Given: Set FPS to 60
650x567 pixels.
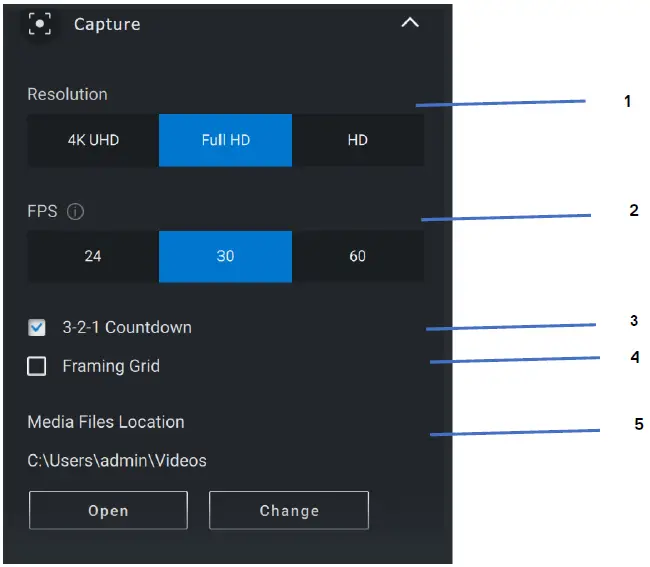Looking at the screenshot, I should [x=358, y=256].
